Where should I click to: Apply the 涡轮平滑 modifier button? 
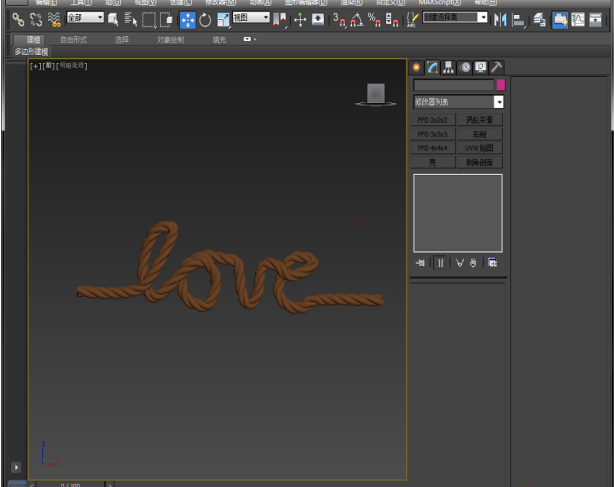[480, 120]
